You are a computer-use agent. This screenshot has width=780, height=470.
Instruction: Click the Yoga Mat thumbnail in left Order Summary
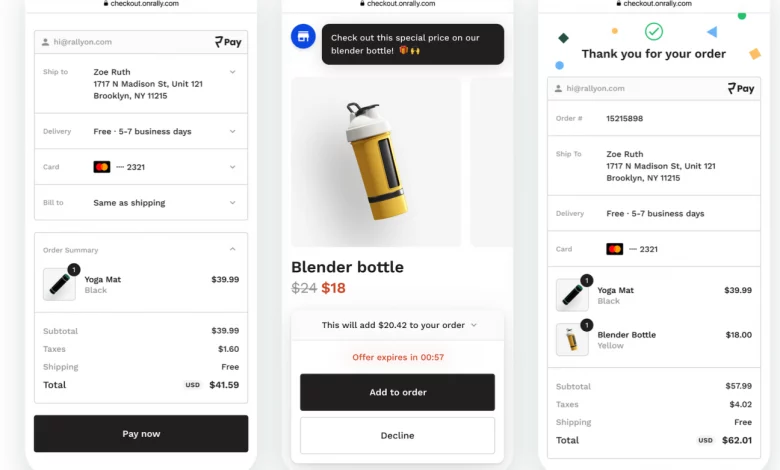coord(59,284)
